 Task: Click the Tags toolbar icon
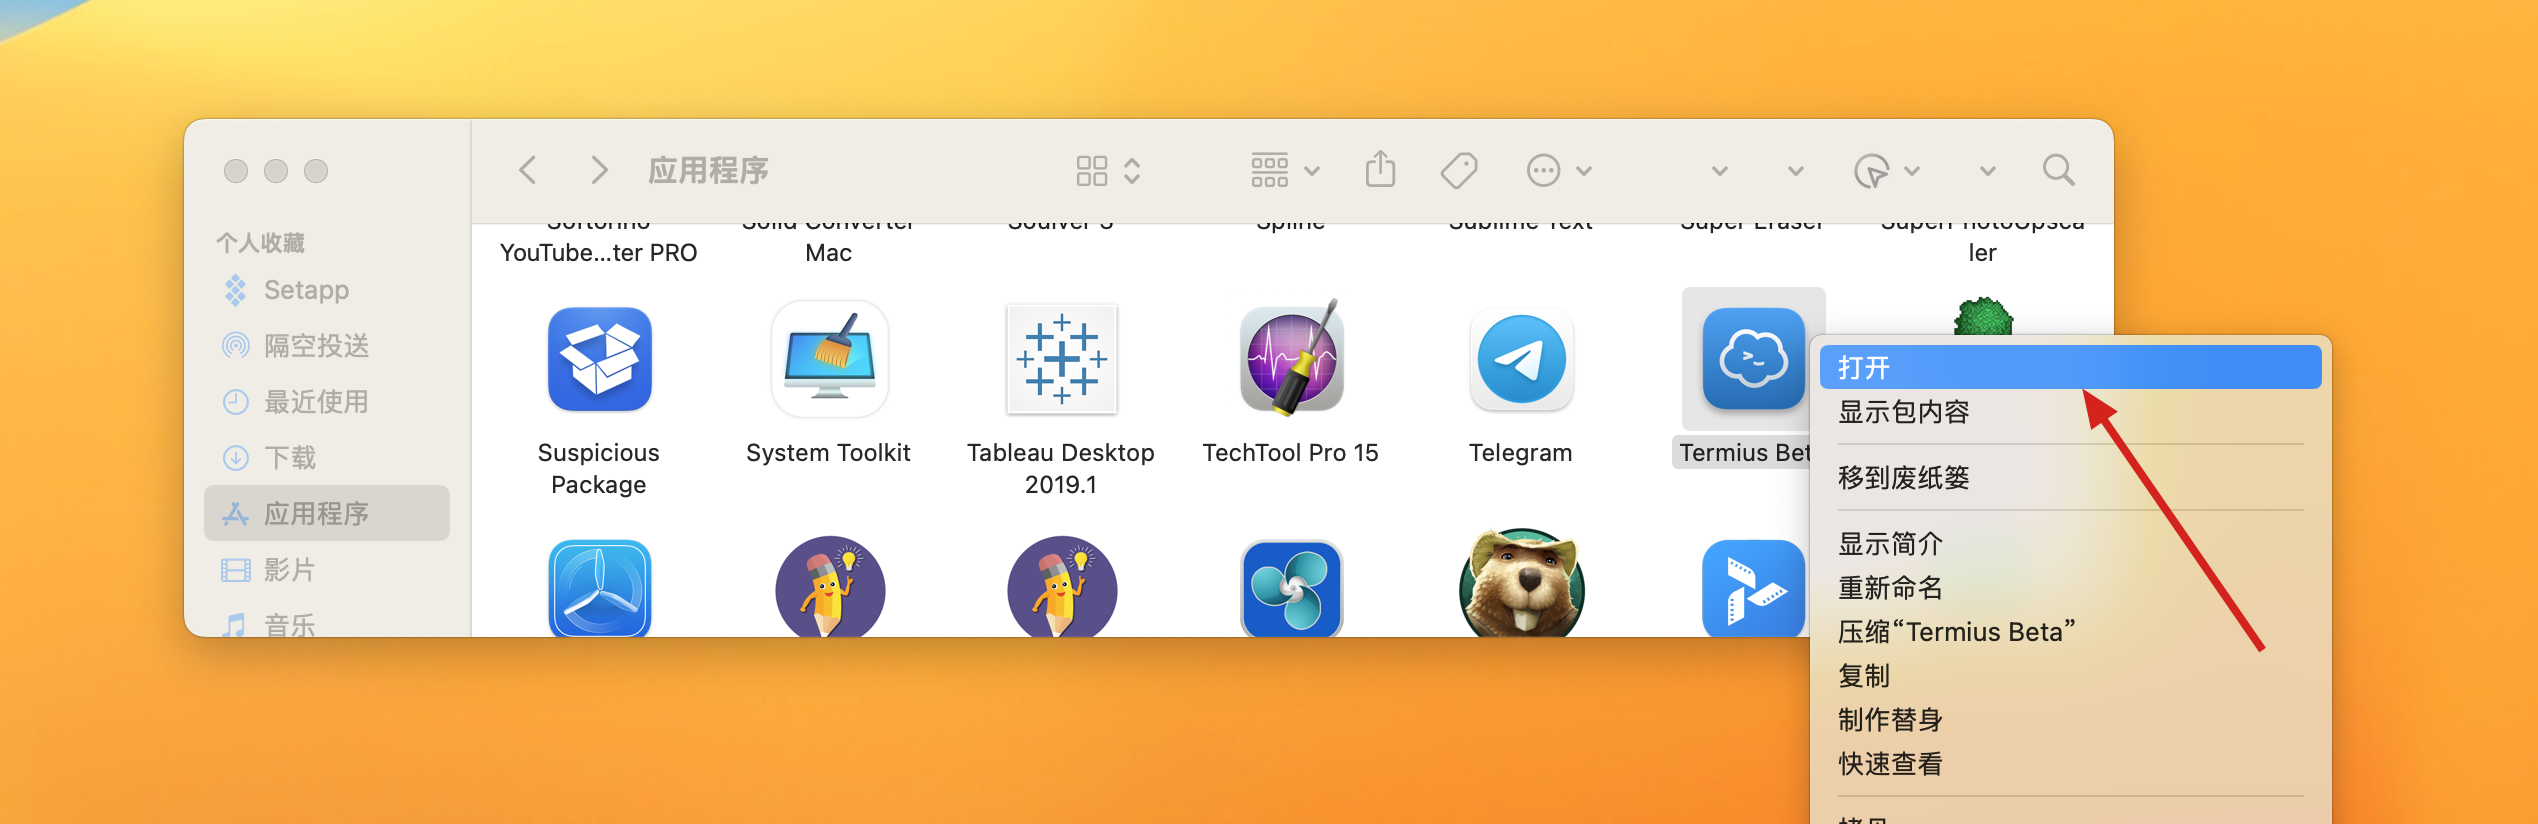[x=1459, y=170]
